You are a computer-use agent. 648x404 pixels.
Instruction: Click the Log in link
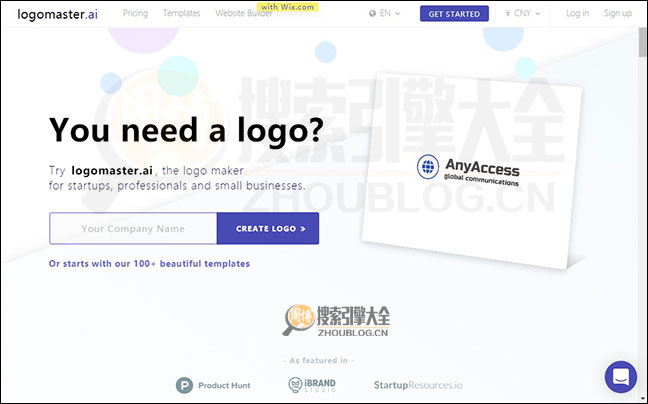tap(577, 13)
